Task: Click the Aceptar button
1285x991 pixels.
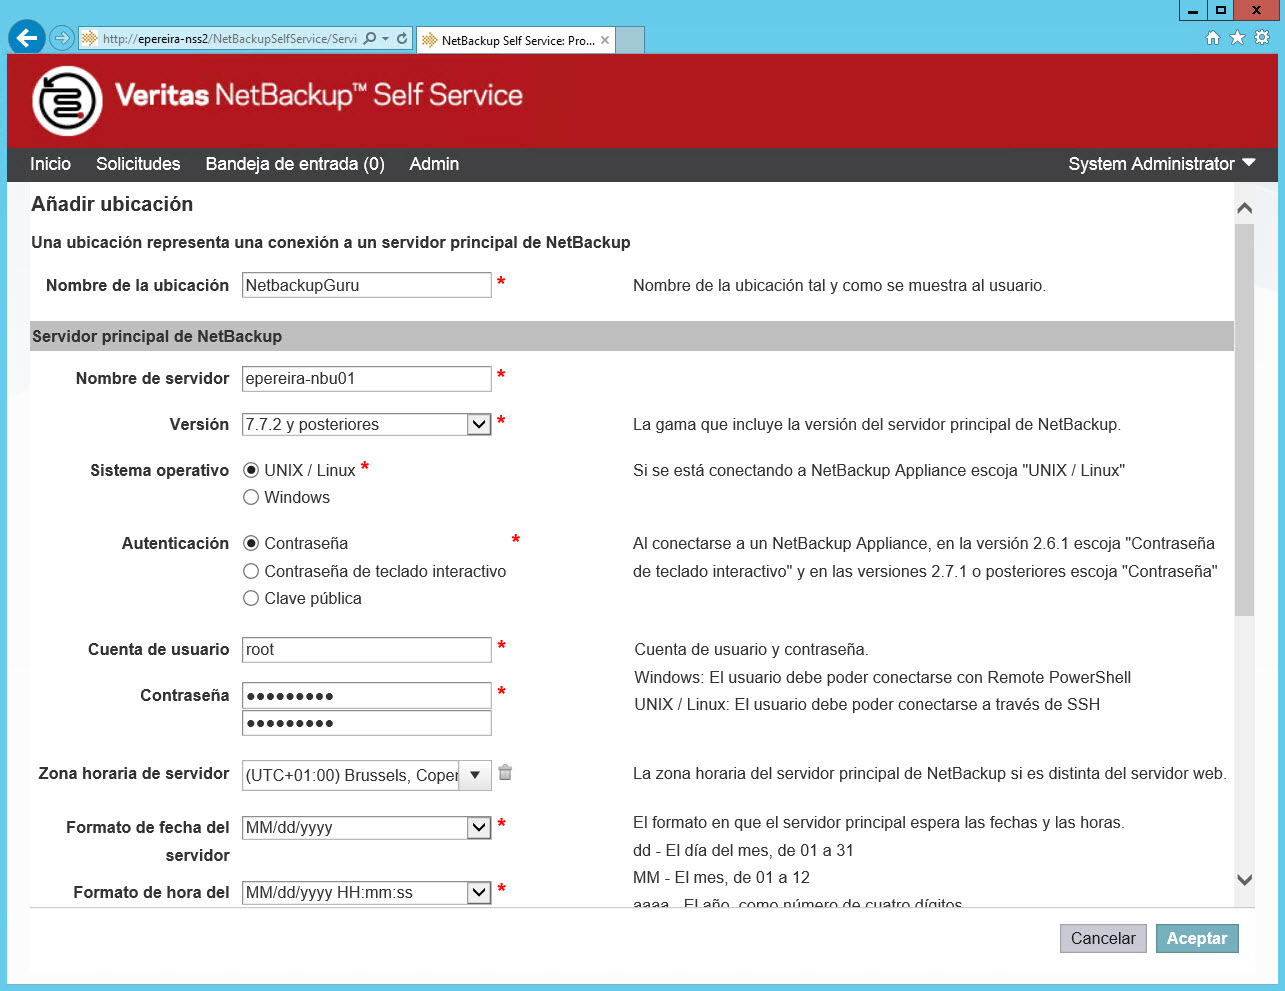Action: [1197, 938]
